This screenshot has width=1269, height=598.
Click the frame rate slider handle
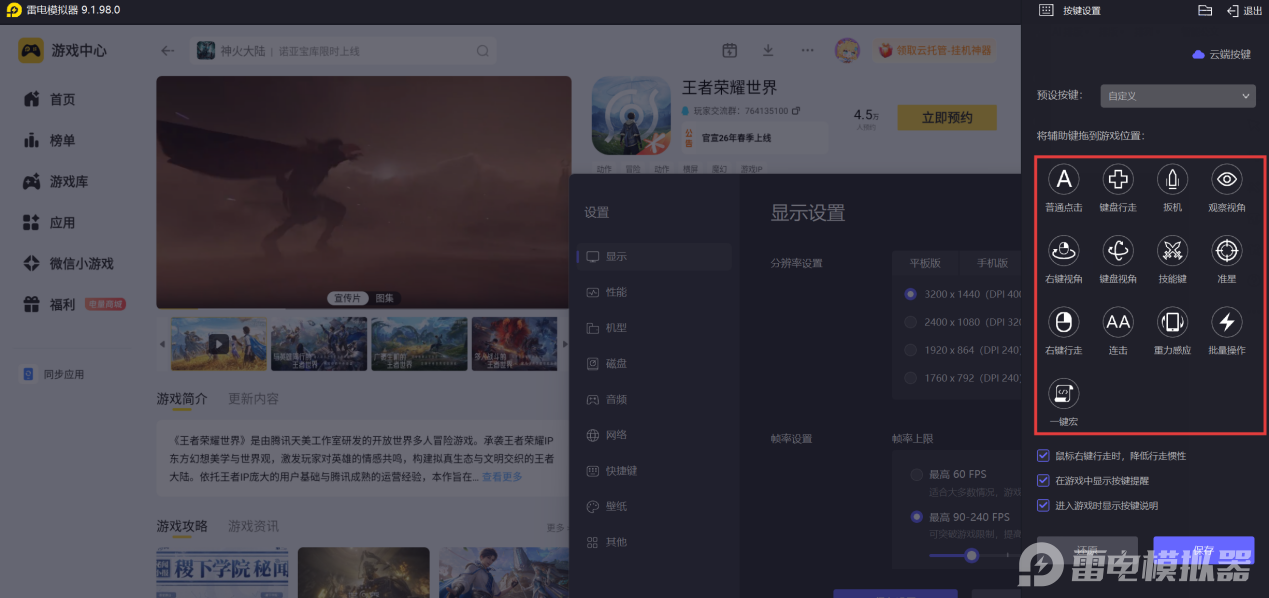(x=970, y=555)
